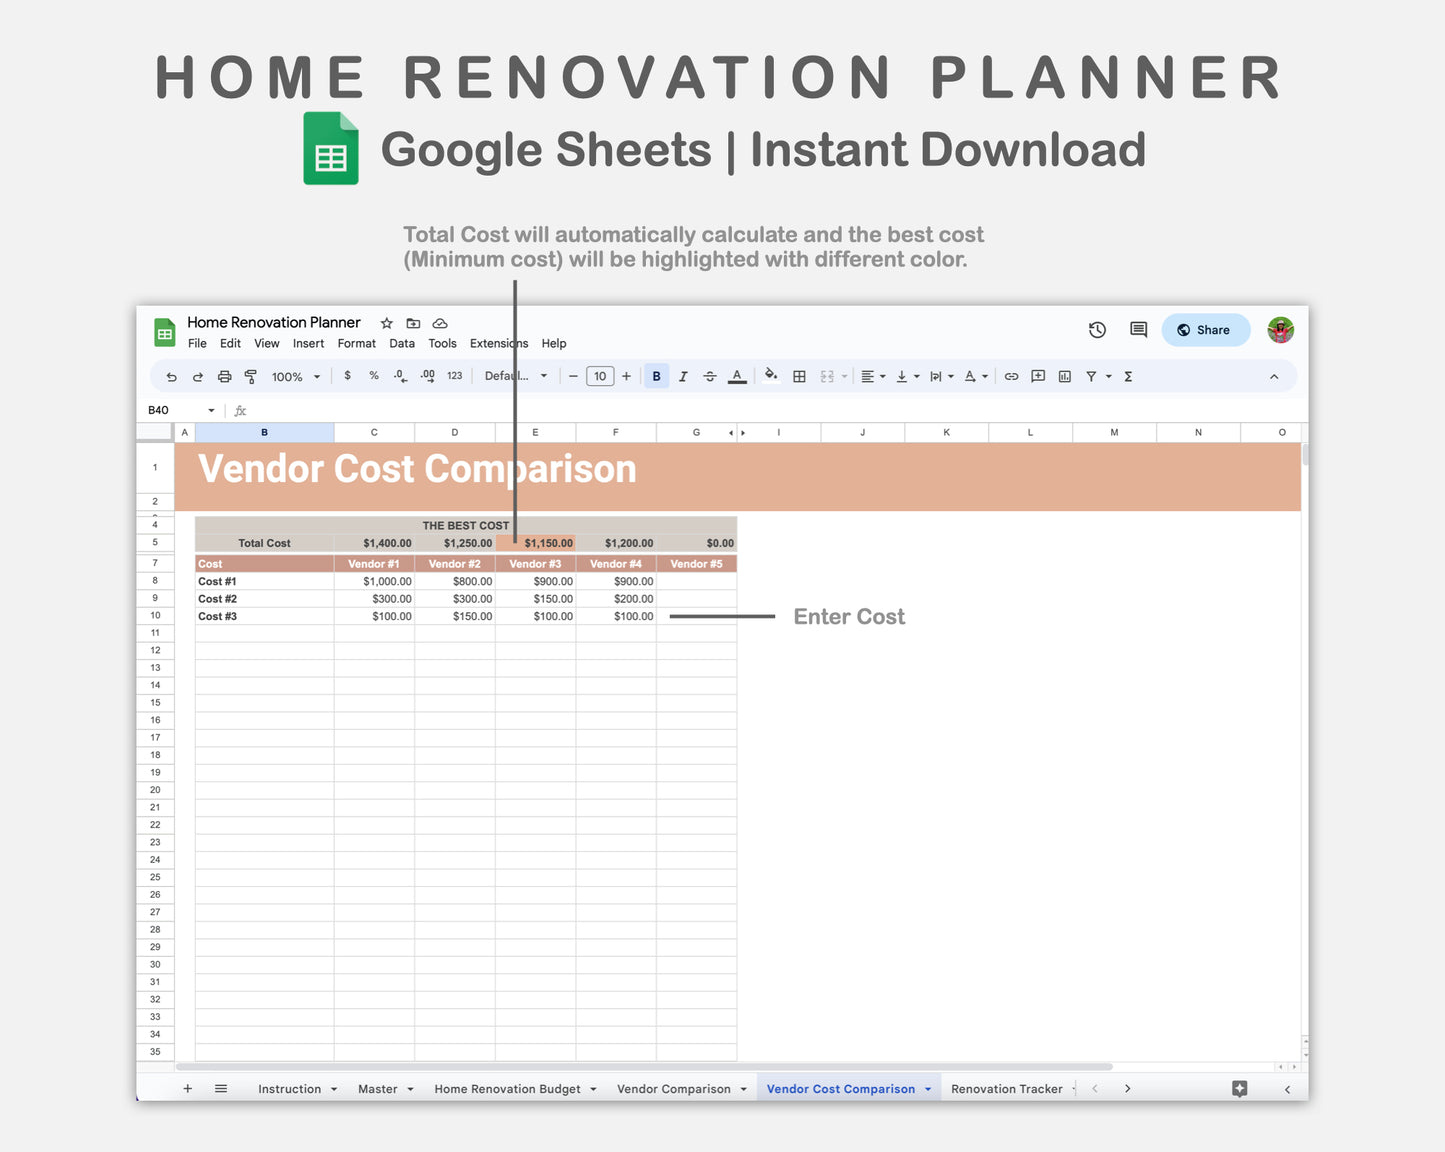The width and height of the screenshot is (1445, 1152).
Task: Apply strikethrough formatting
Action: point(710,376)
